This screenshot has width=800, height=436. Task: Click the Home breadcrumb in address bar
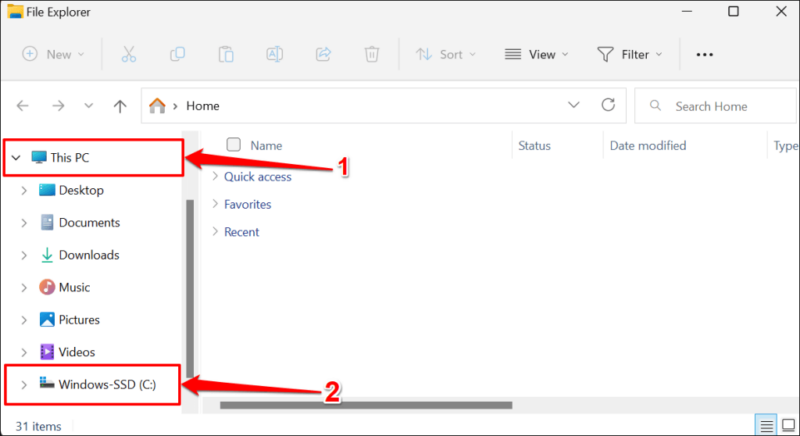pos(203,106)
